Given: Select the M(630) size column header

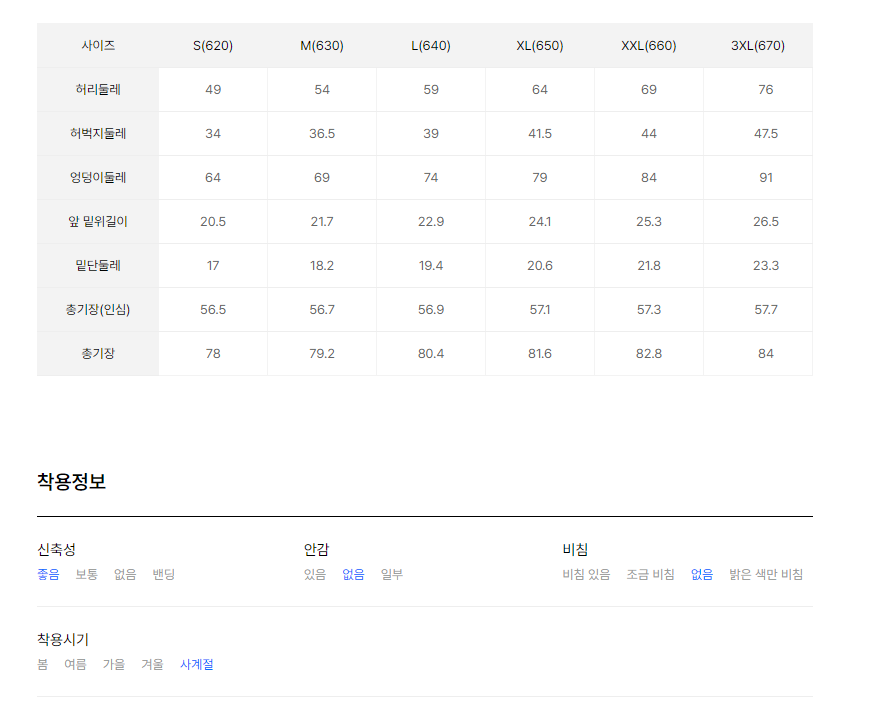Looking at the screenshot, I should [x=322, y=46].
